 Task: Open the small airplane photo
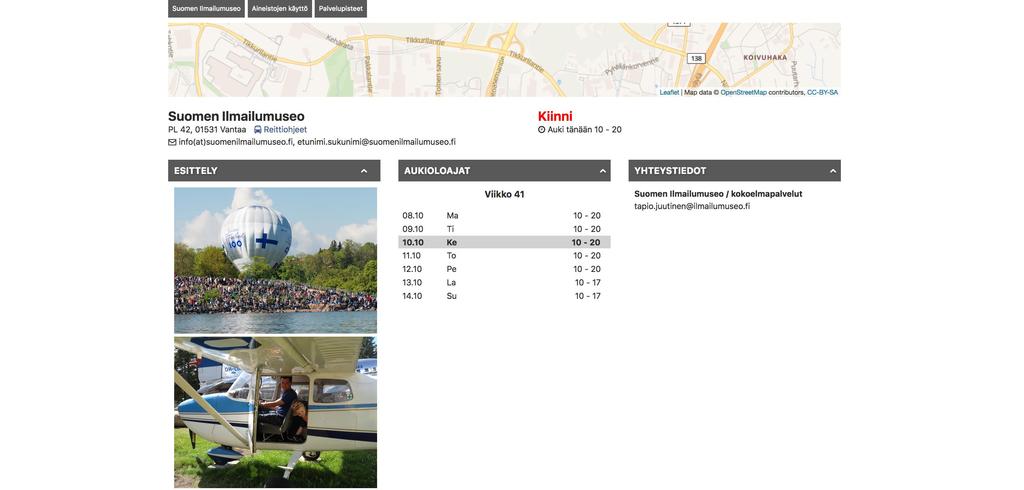[x=276, y=412]
